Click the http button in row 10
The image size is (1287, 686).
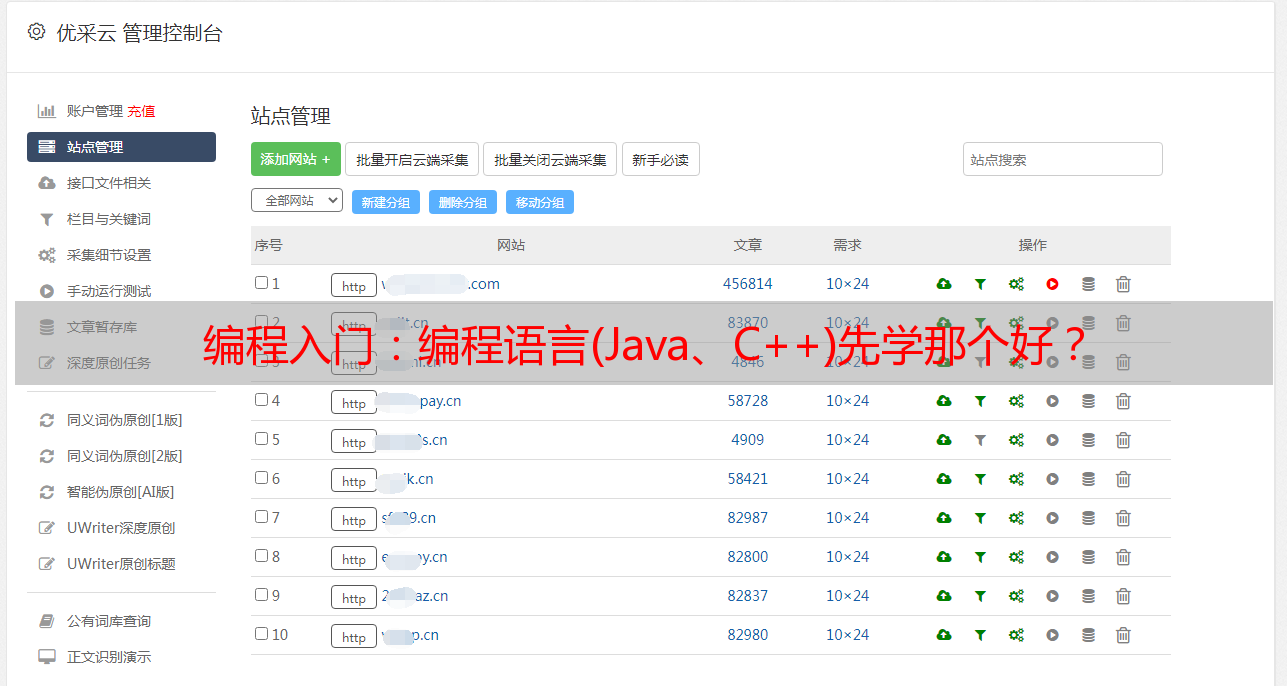click(x=354, y=637)
